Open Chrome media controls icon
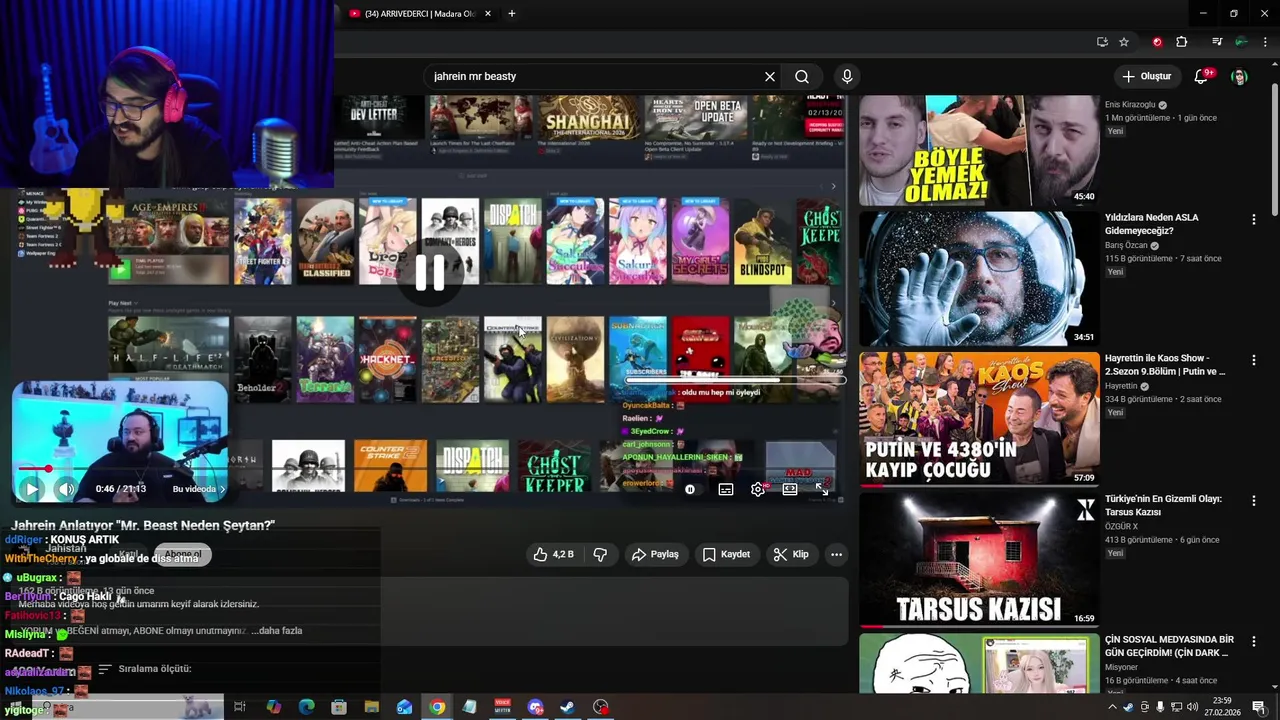 1217,42
